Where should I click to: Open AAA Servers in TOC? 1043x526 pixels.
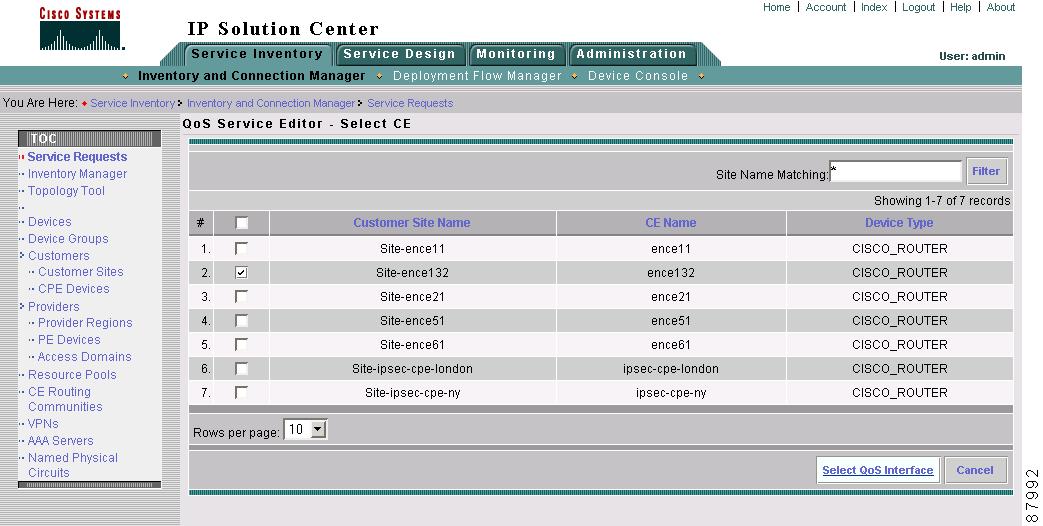pos(61,440)
